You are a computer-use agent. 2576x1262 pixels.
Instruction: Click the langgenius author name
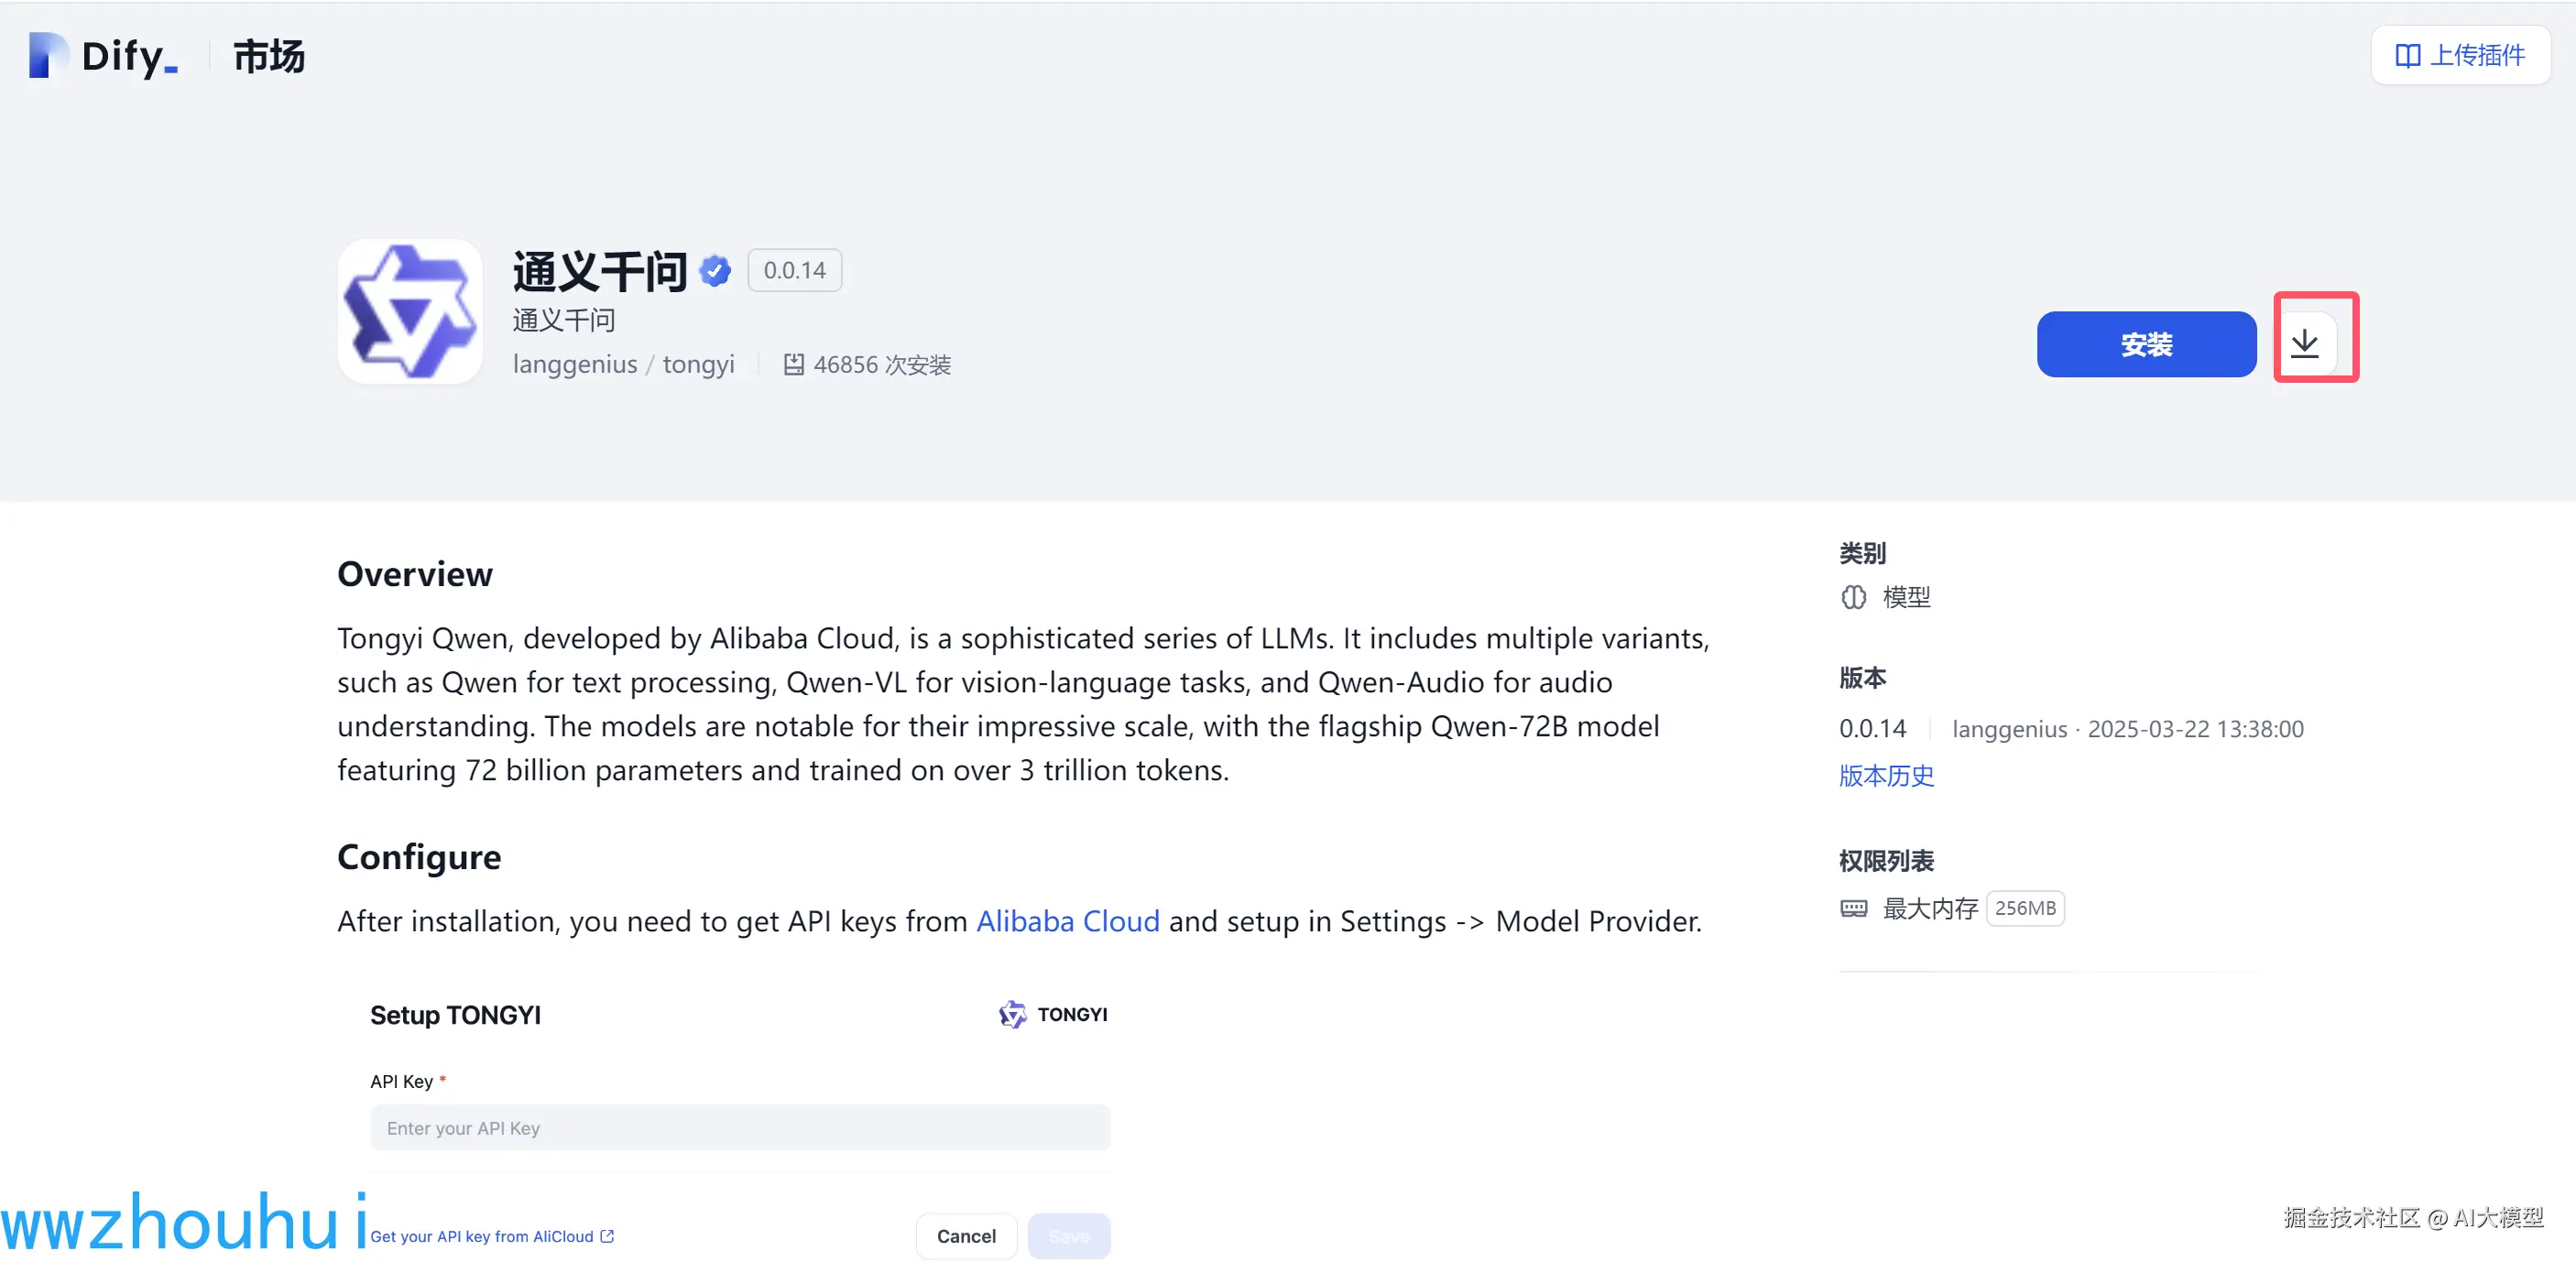pos(574,364)
